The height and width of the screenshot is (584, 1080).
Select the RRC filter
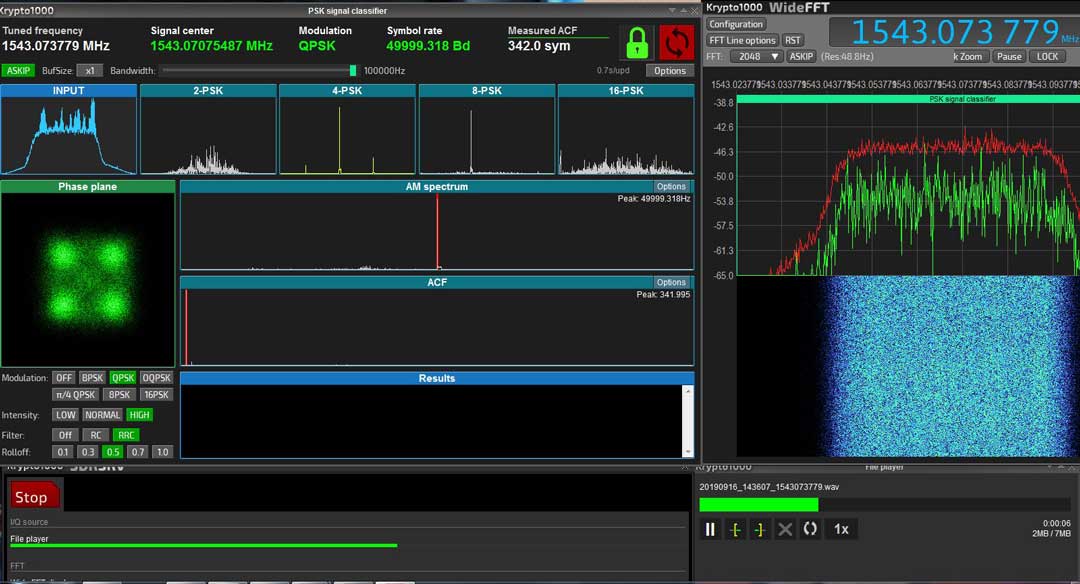[x=126, y=435]
